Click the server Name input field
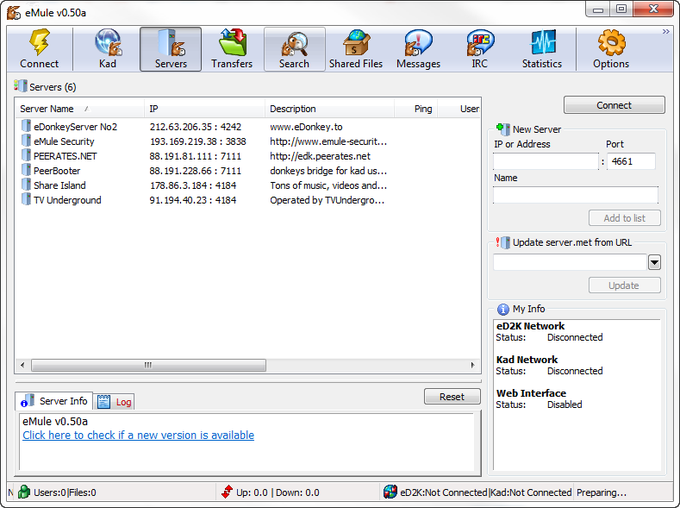Screen dimensions: 680x508 click(575, 195)
